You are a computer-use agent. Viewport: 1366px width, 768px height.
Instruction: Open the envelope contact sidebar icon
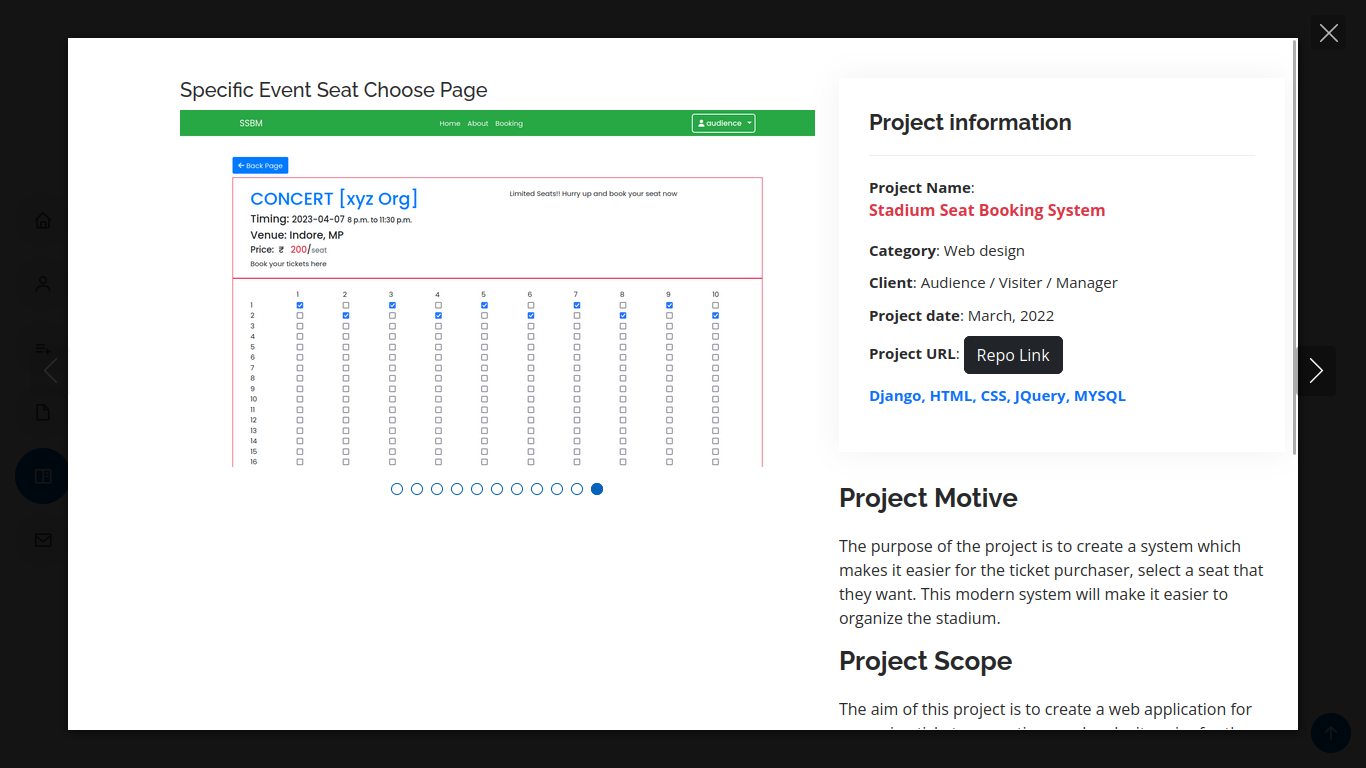point(43,540)
